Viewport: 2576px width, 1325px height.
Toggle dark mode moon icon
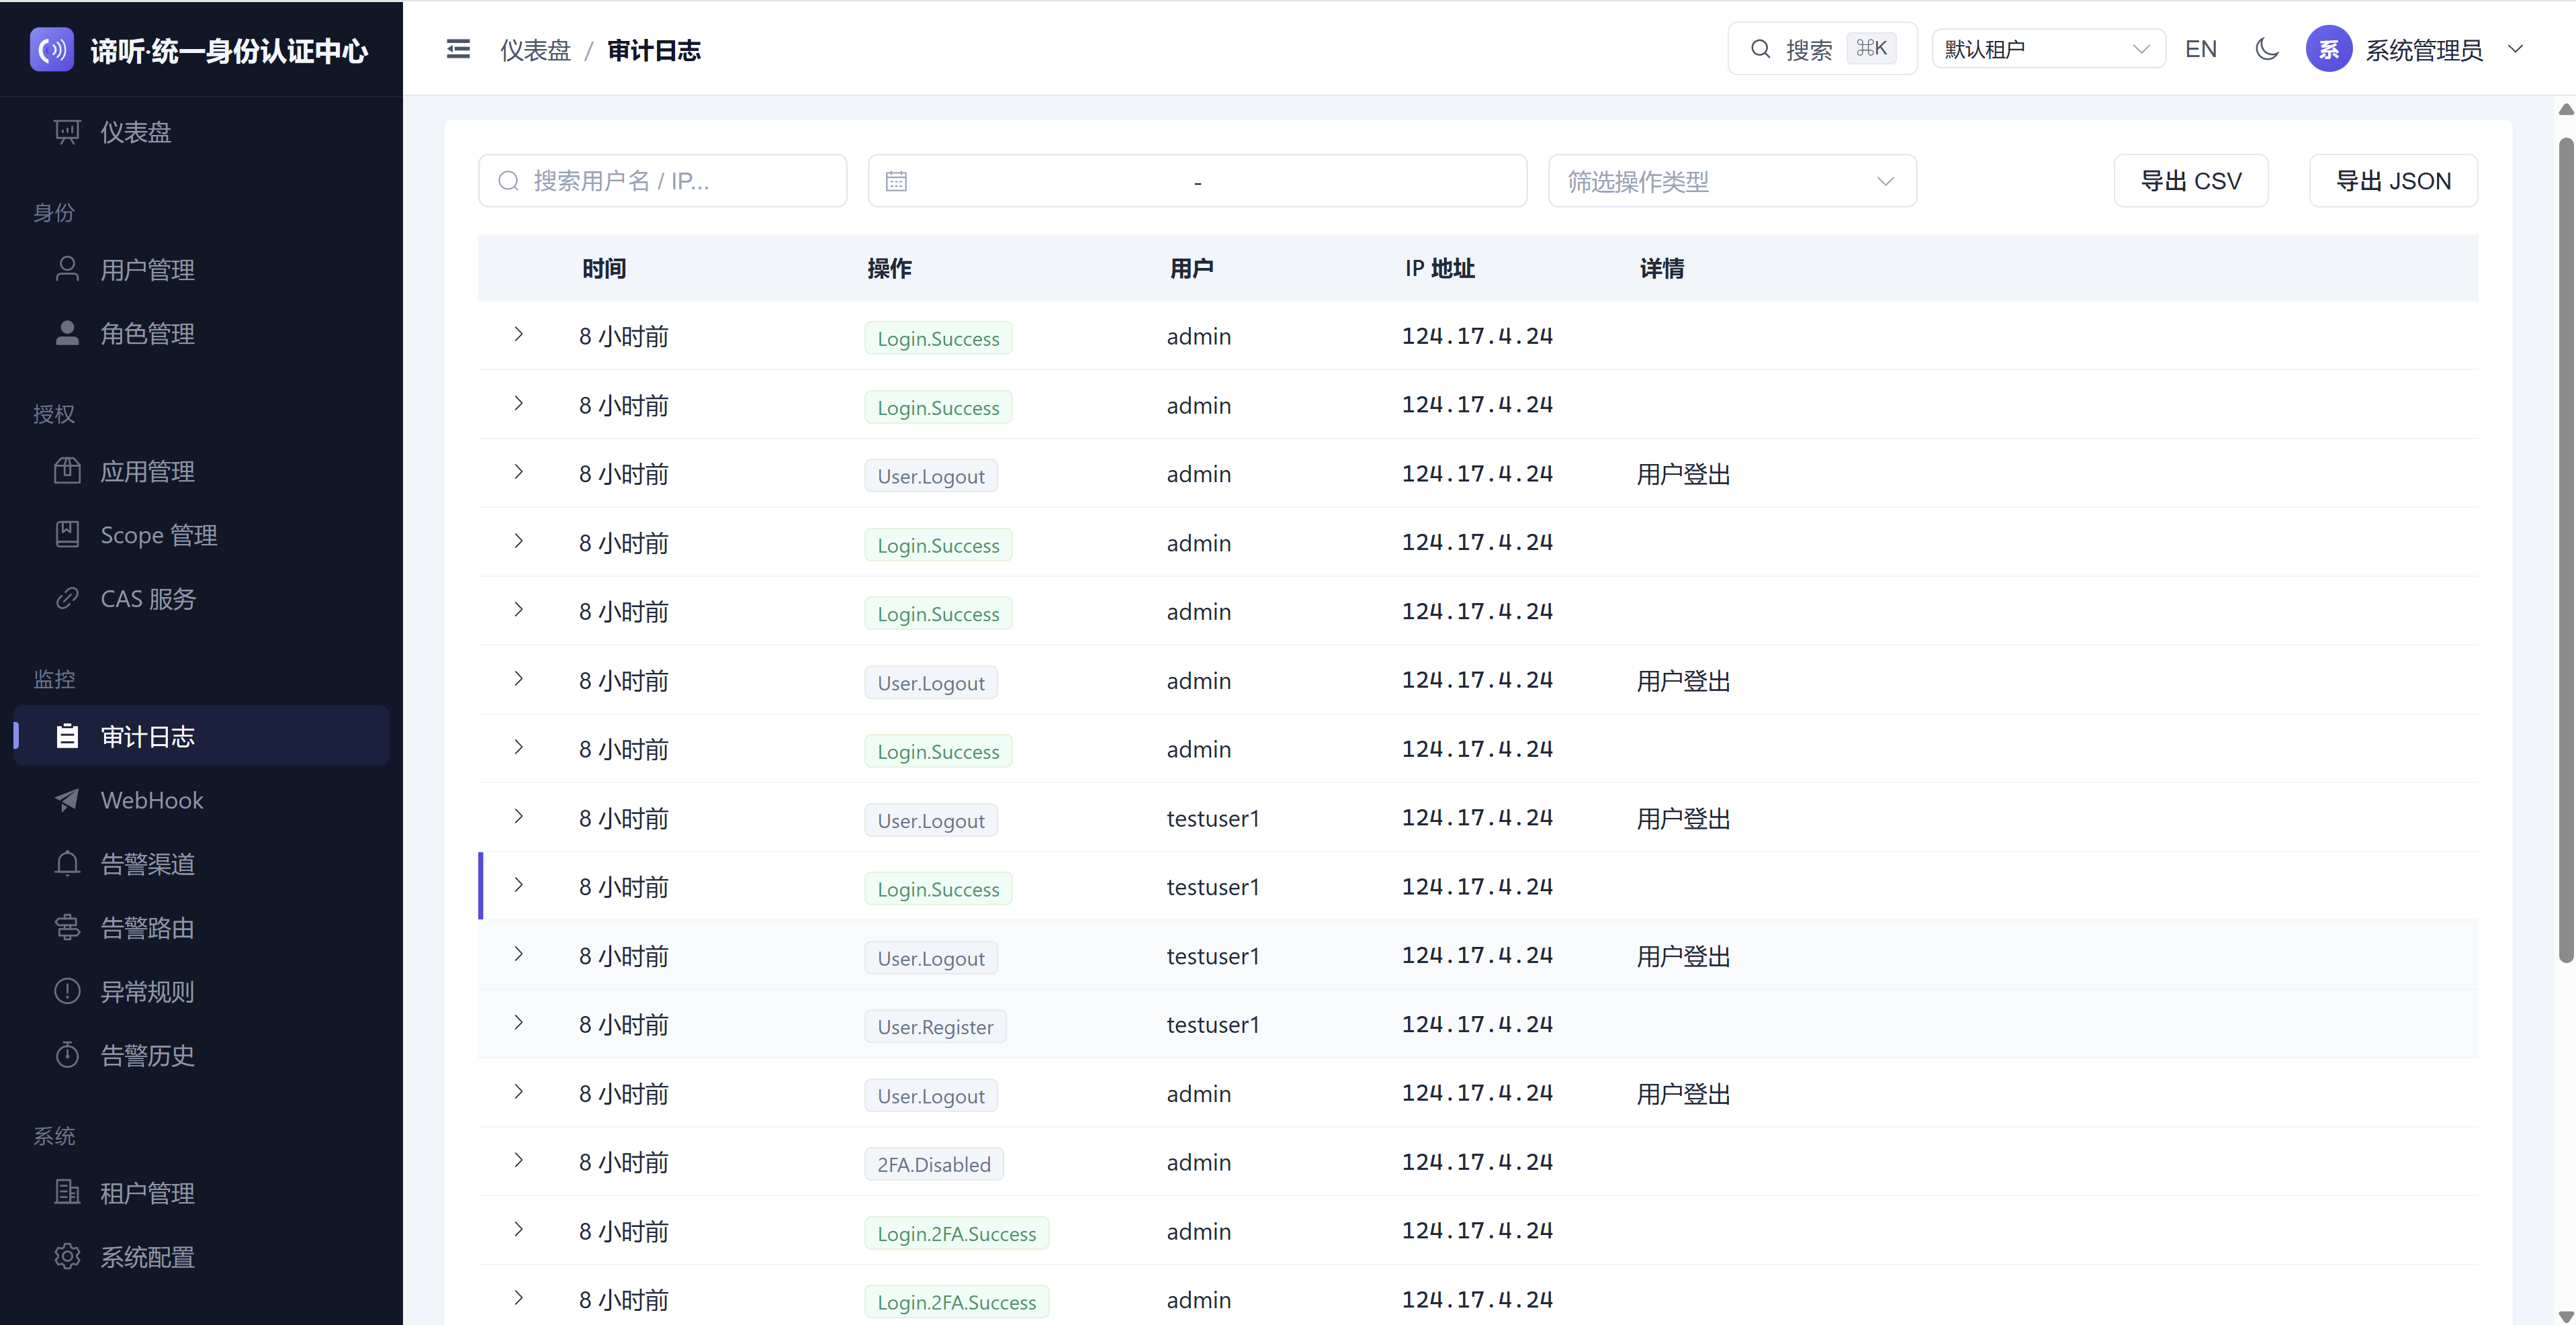pyautogui.click(x=2266, y=49)
